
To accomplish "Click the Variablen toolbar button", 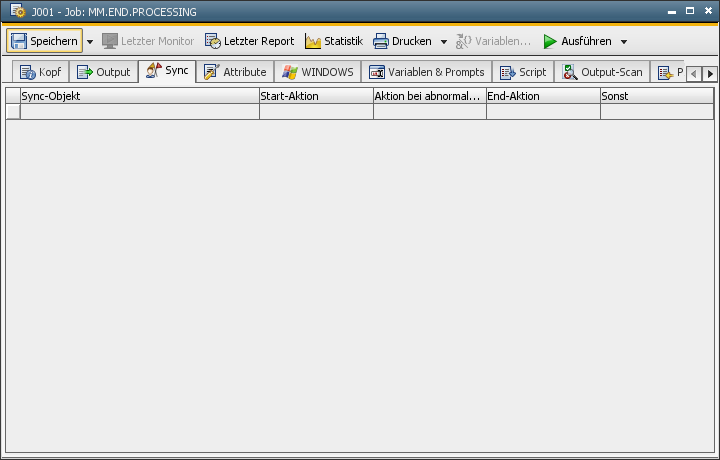I will click(x=493, y=41).
